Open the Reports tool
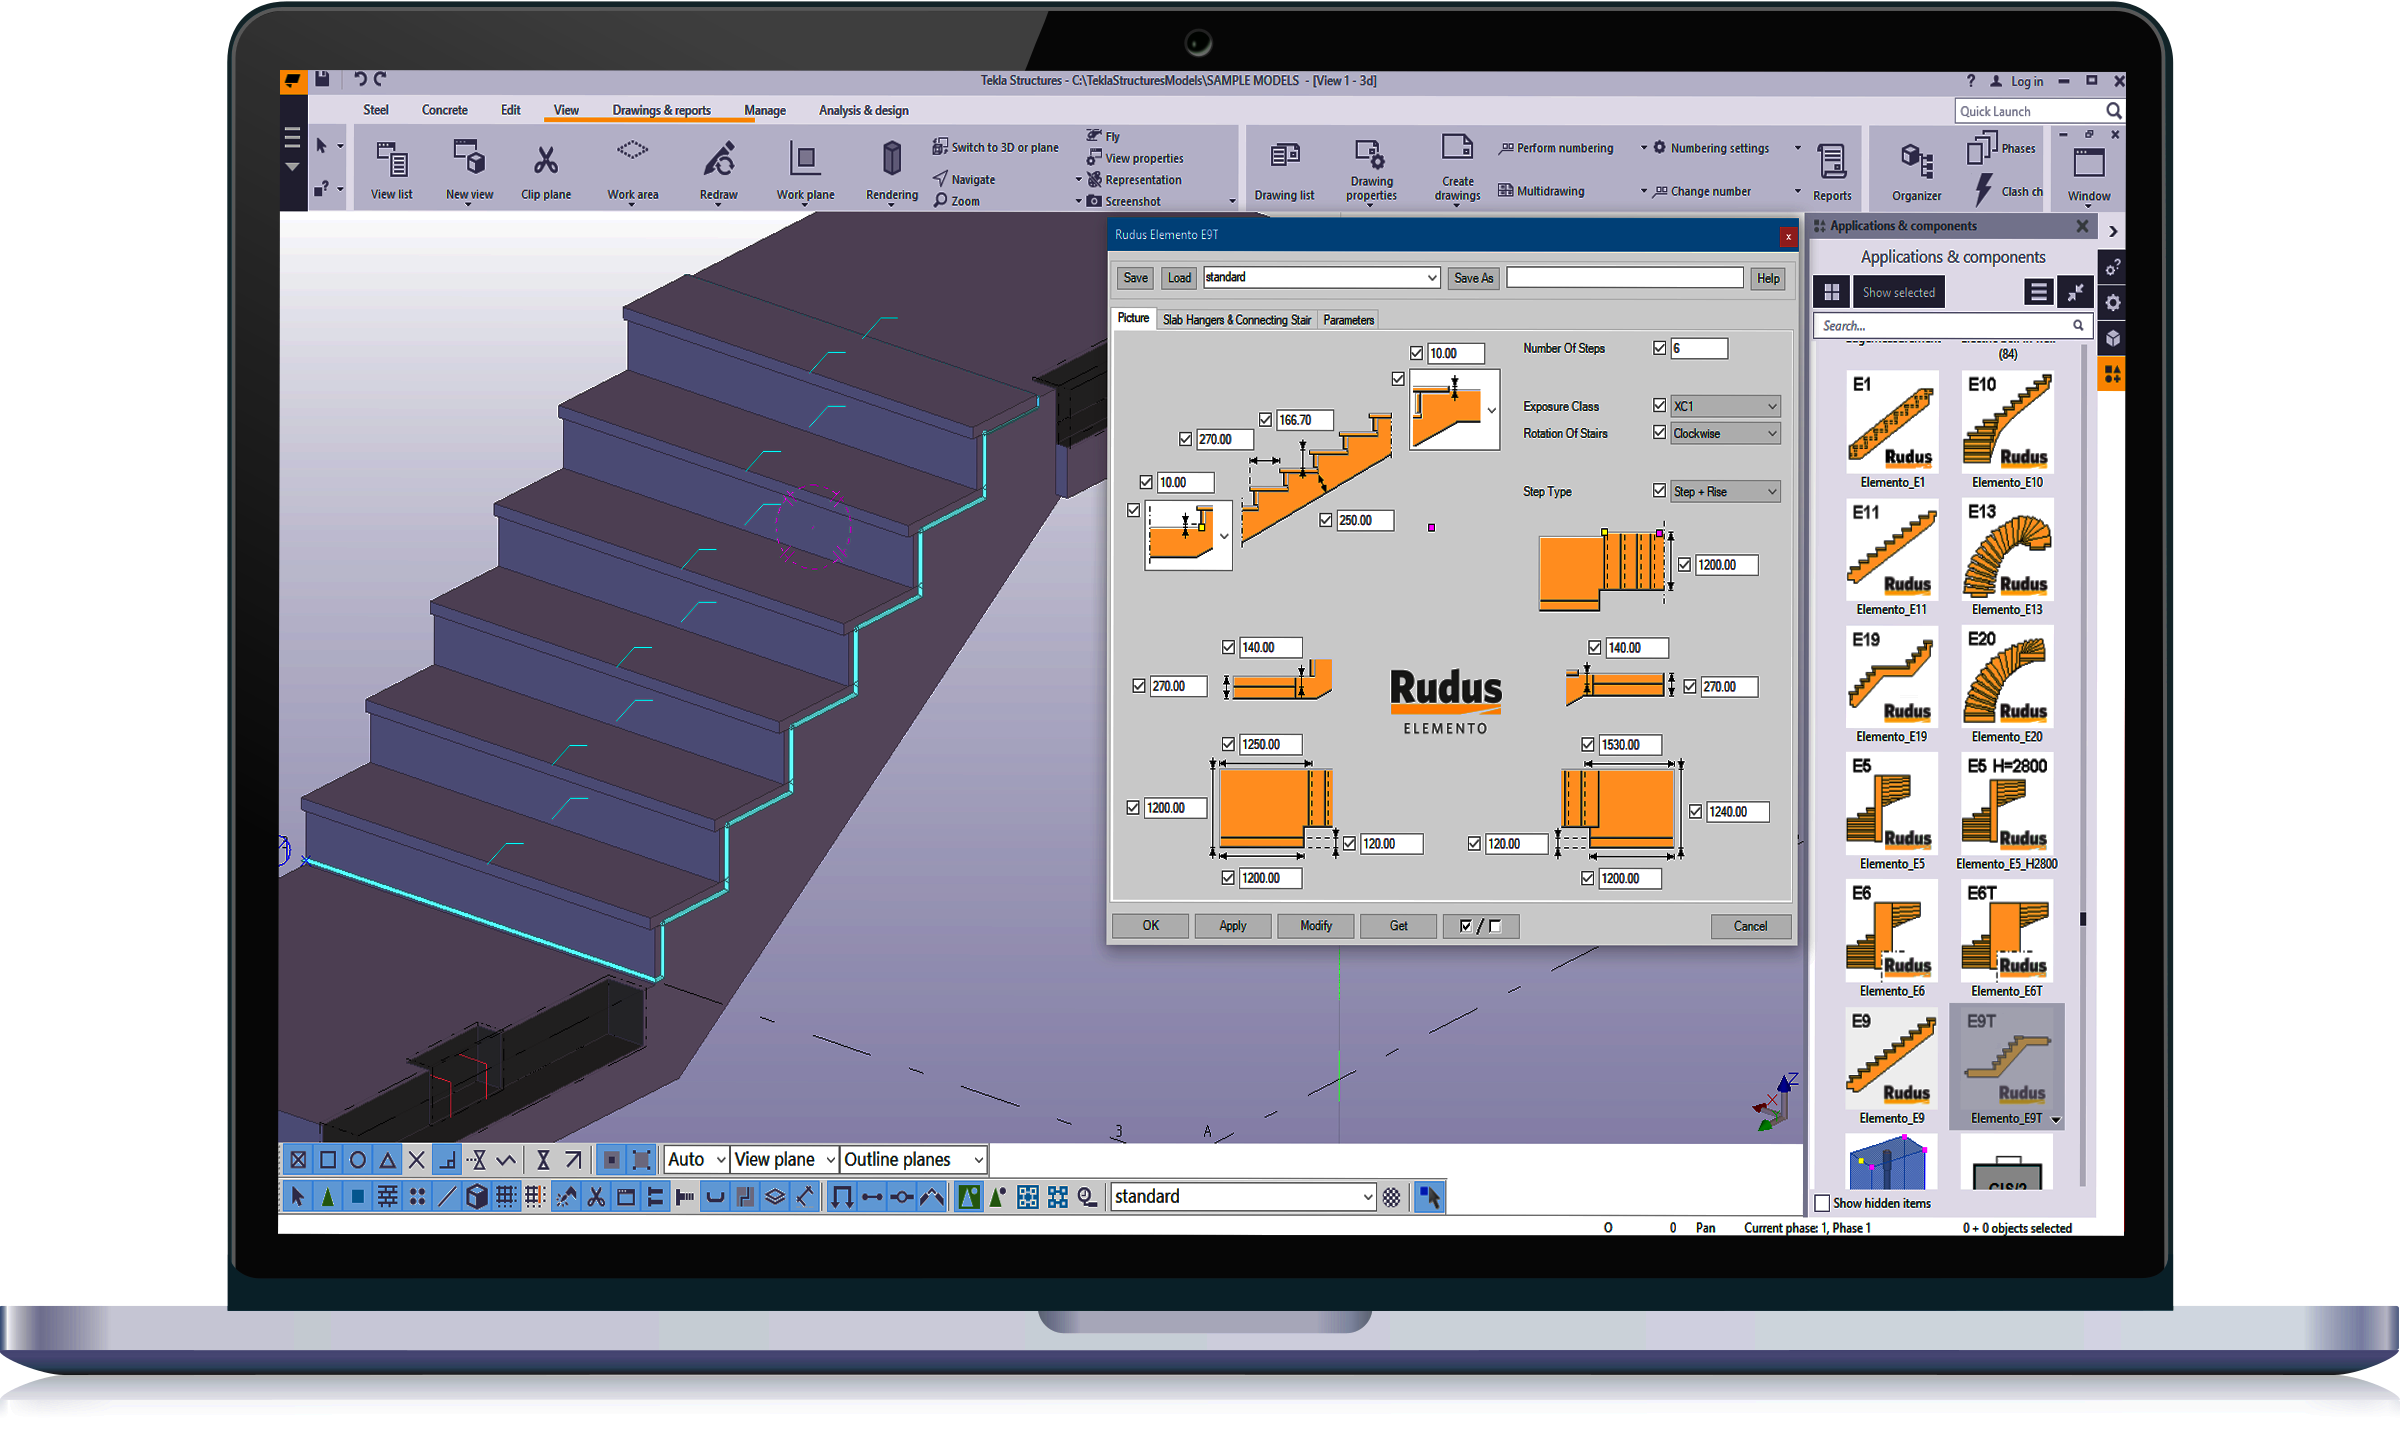The height and width of the screenshot is (1444, 2400). pyautogui.click(x=1832, y=172)
